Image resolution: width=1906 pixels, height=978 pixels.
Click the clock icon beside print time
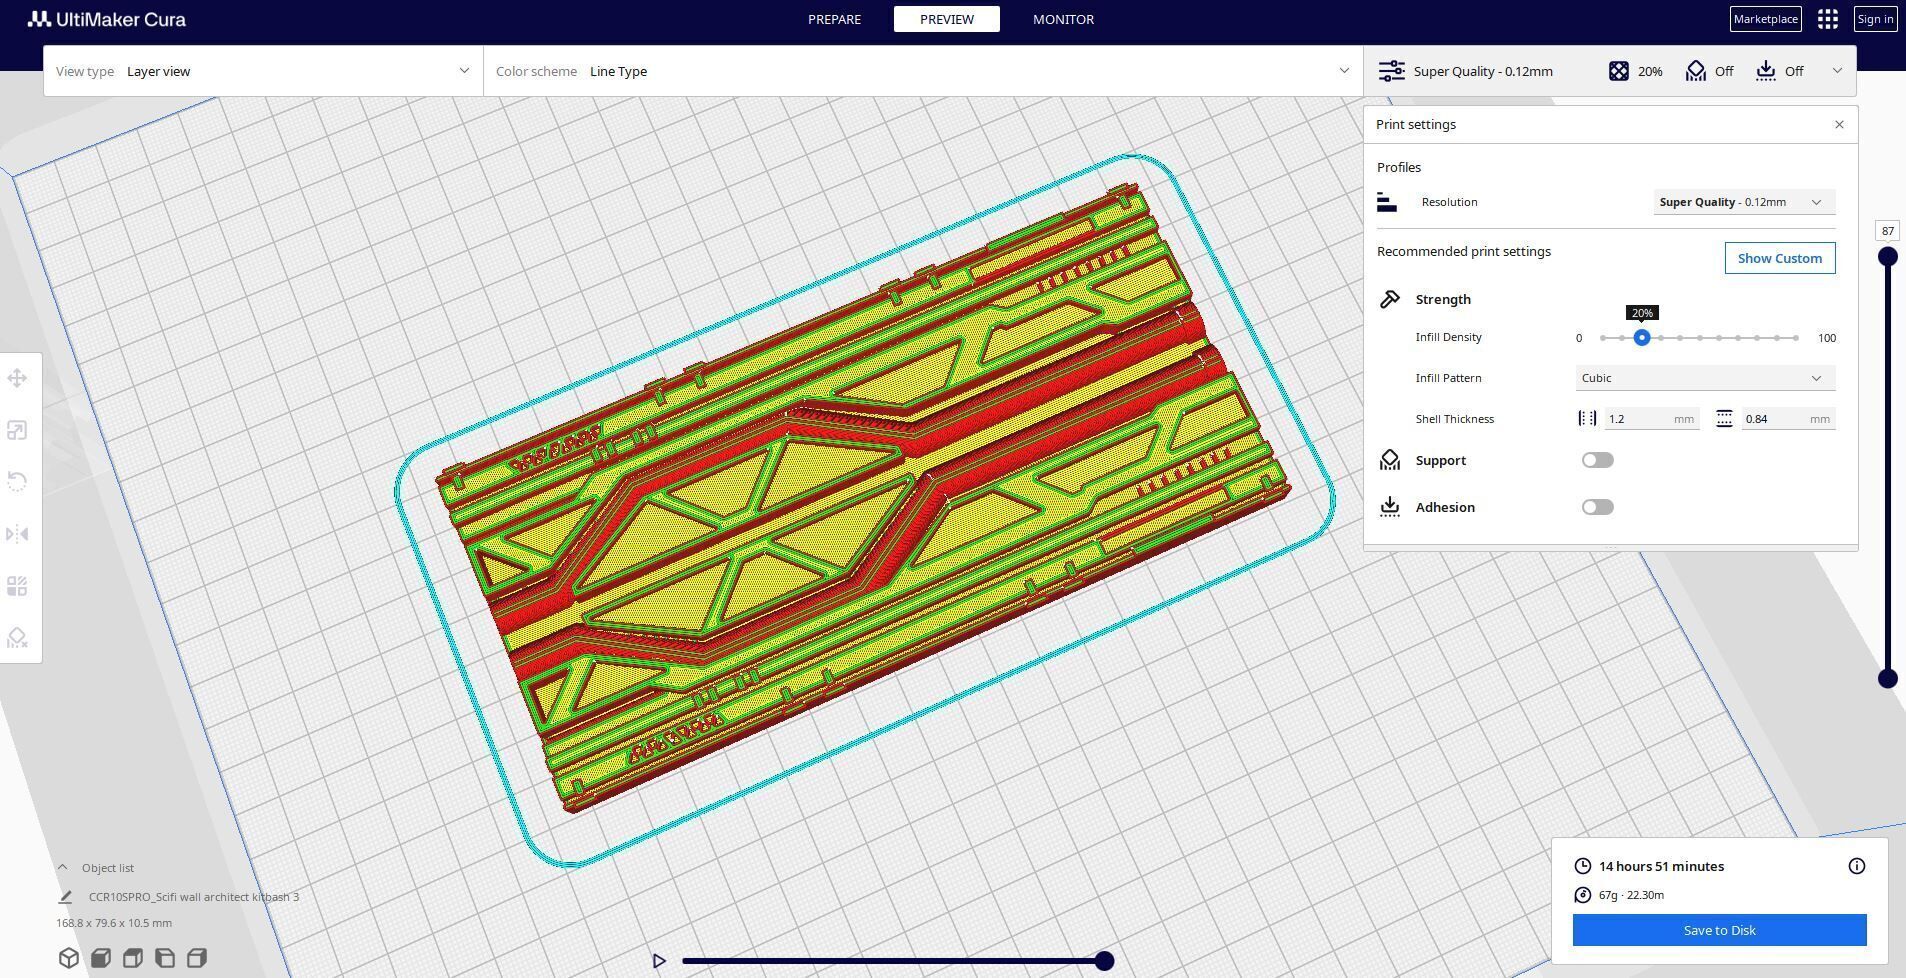coord(1582,866)
